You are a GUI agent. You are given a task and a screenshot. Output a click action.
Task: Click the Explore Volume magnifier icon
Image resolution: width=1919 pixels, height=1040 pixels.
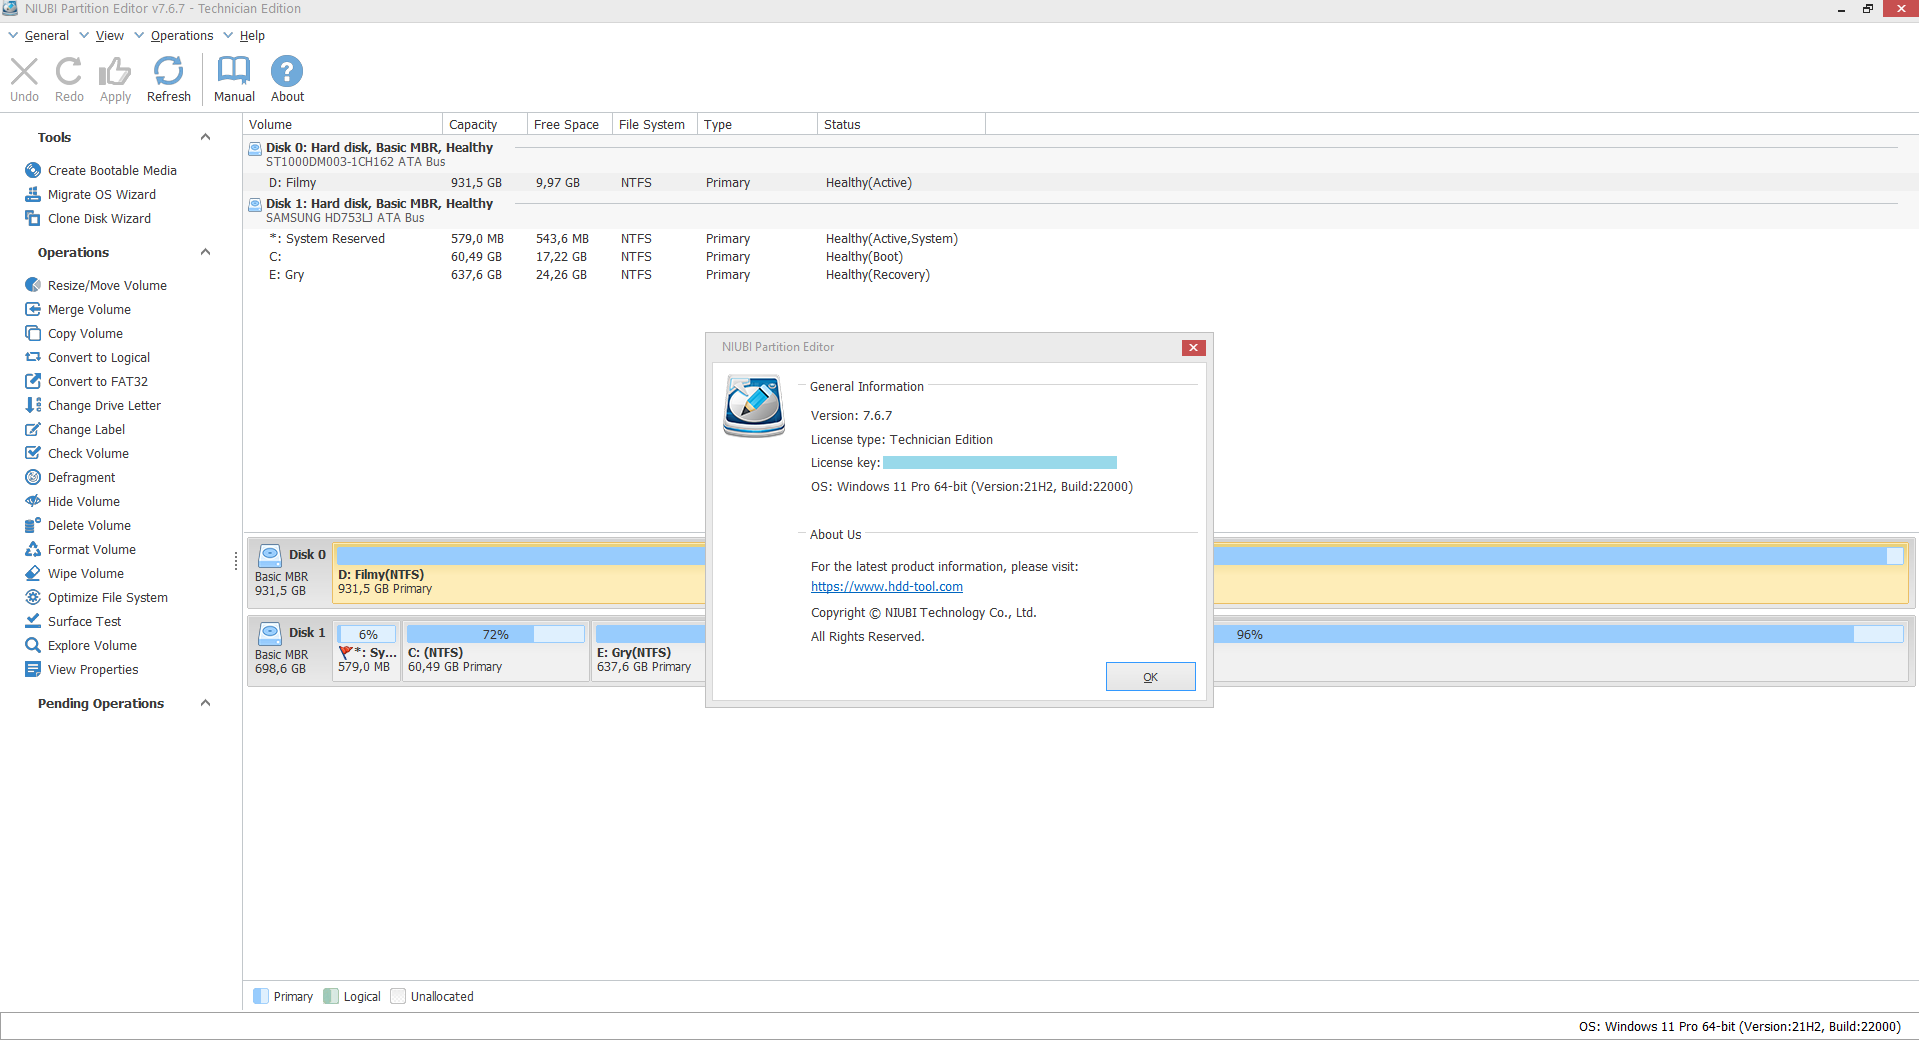[x=33, y=645]
